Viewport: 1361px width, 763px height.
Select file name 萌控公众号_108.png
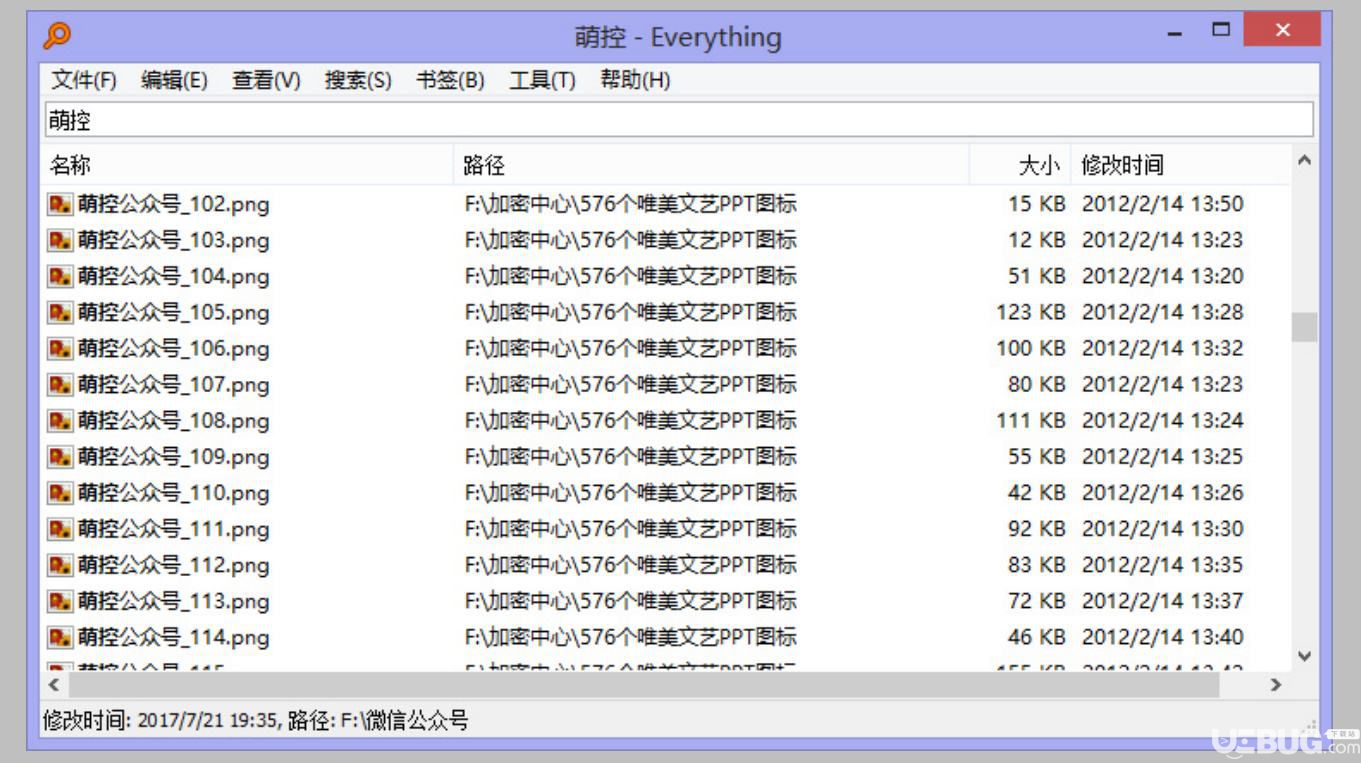pyautogui.click(x=174, y=421)
